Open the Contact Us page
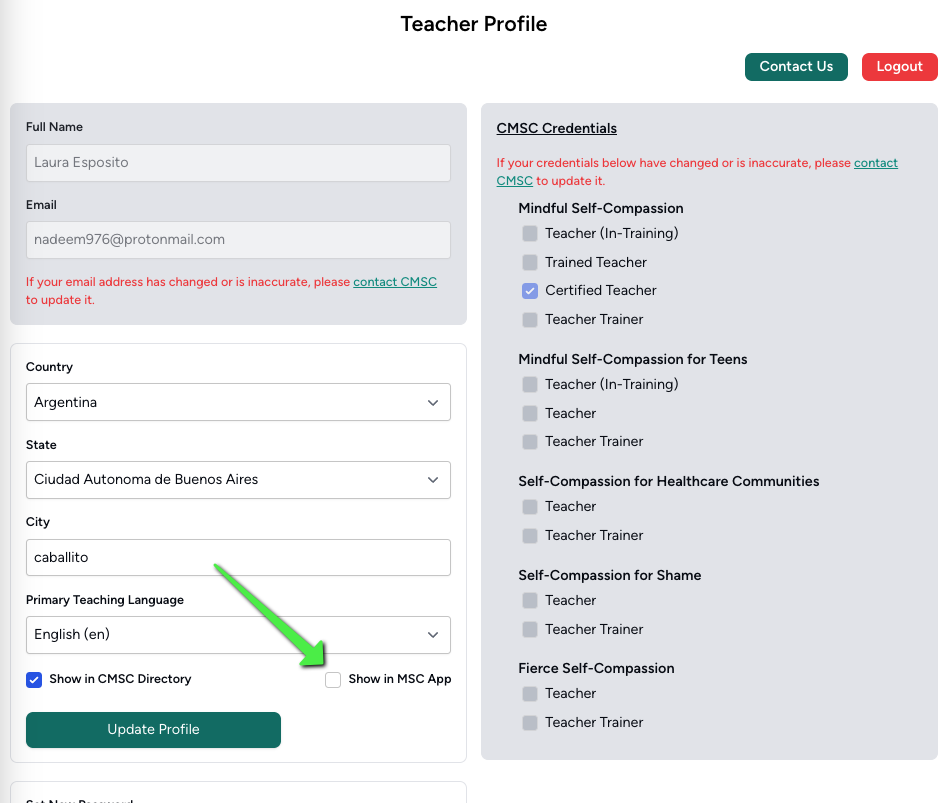Viewport: 951px width, 803px height. coord(796,67)
